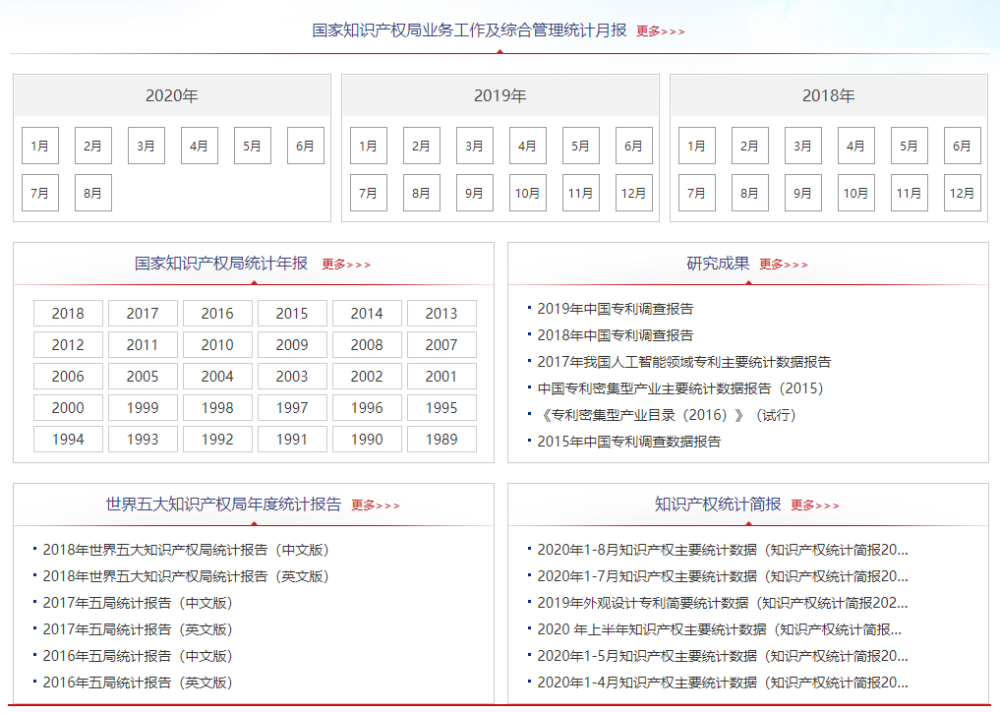
Task: Expand 更多 beside 国家知识产权局统计年报
Action: pyautogui.click(x=346, y=265)
